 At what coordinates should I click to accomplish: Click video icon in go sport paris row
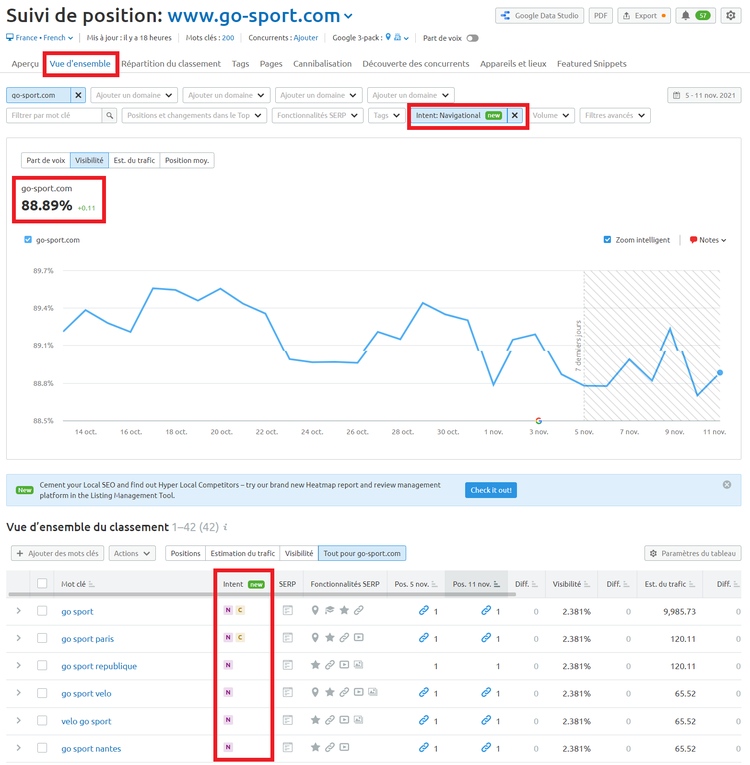pos(359,637)
